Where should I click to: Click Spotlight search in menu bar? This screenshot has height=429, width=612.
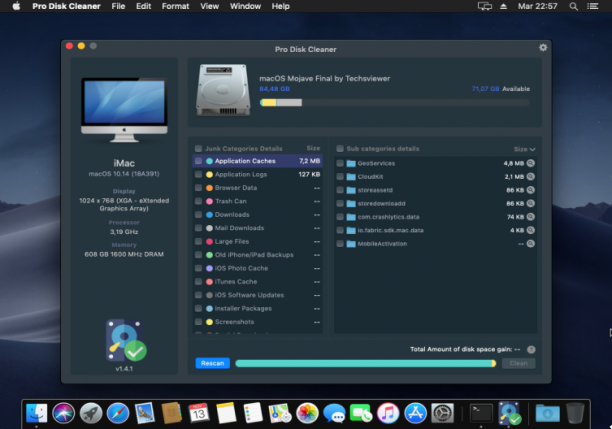pyautogui.click(x=573, y=6)
